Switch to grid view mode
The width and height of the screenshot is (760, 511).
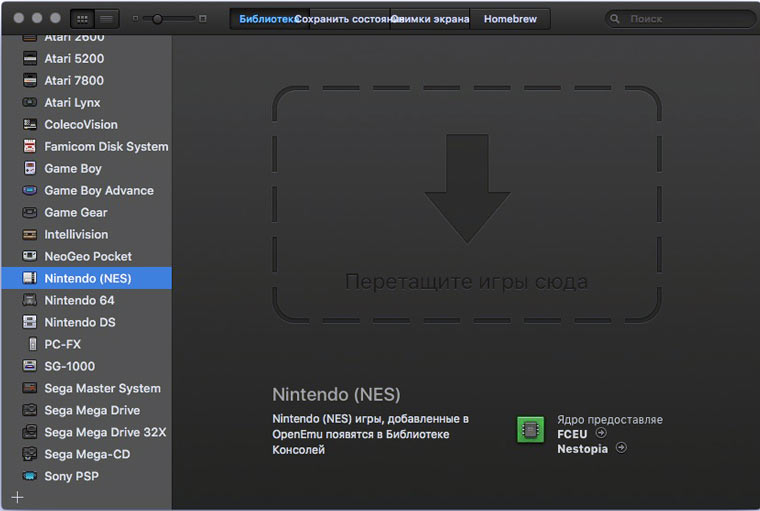[82, 19]
